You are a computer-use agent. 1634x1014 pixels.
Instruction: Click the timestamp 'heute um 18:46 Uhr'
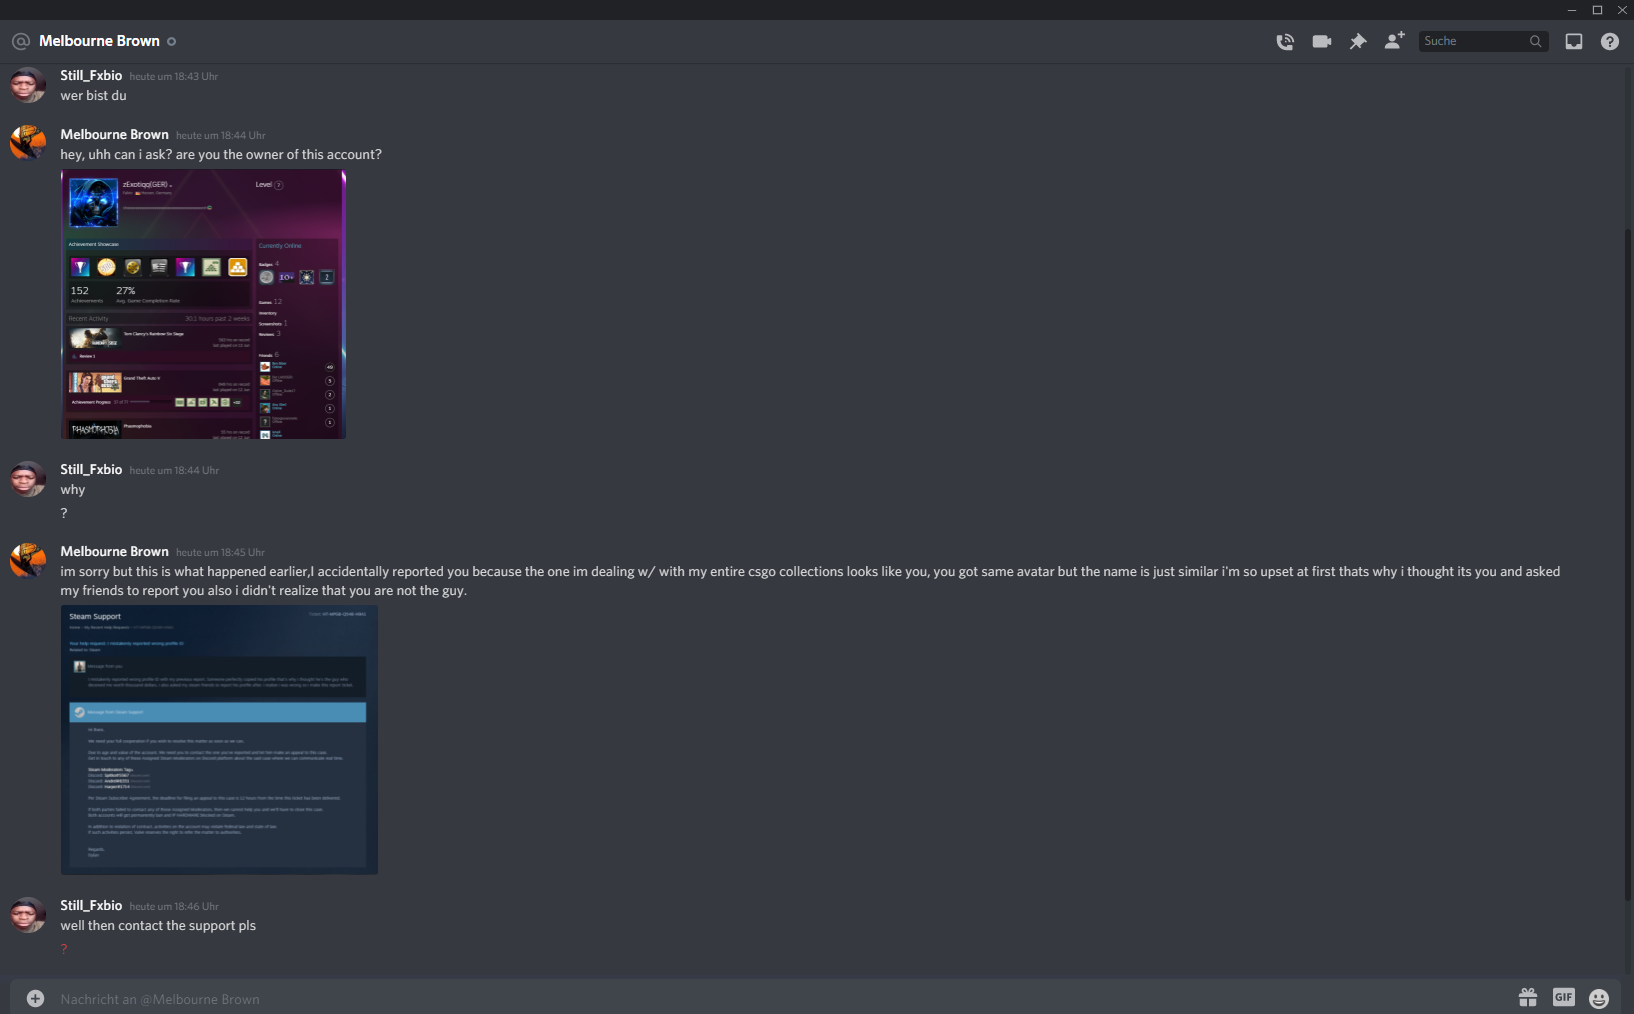(174, 906)
